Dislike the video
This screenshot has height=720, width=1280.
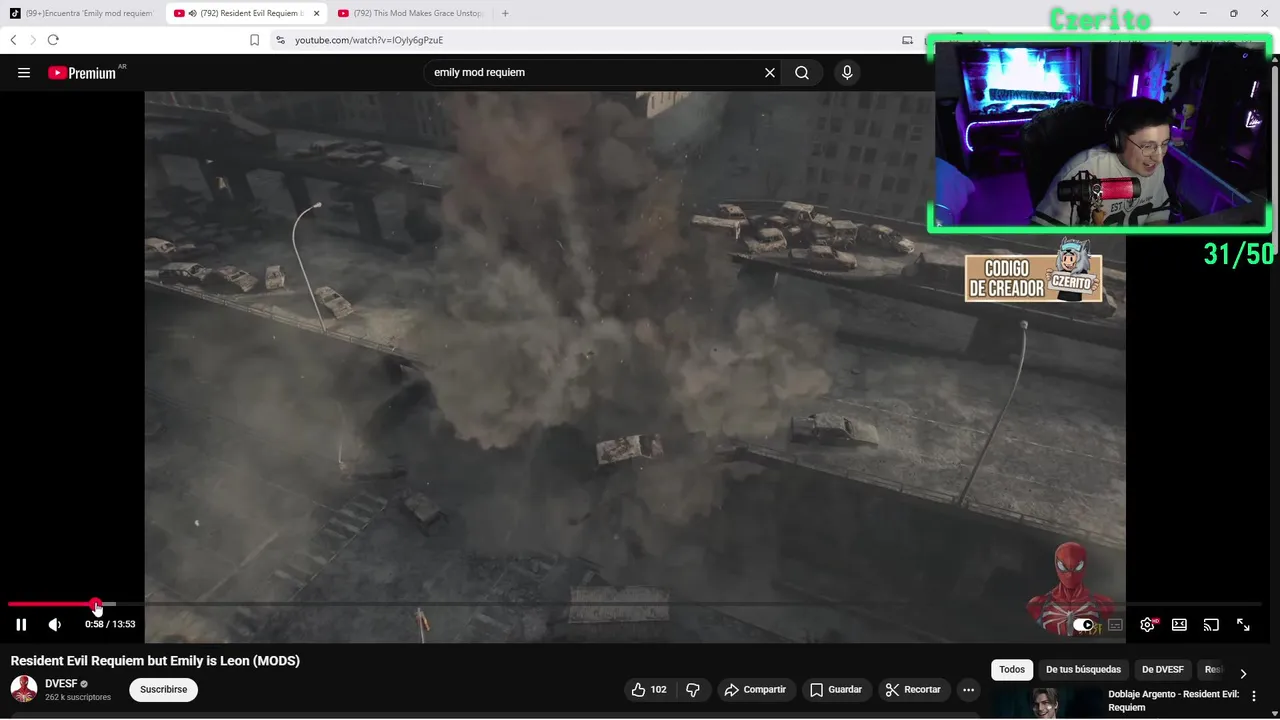coord(693,690)
